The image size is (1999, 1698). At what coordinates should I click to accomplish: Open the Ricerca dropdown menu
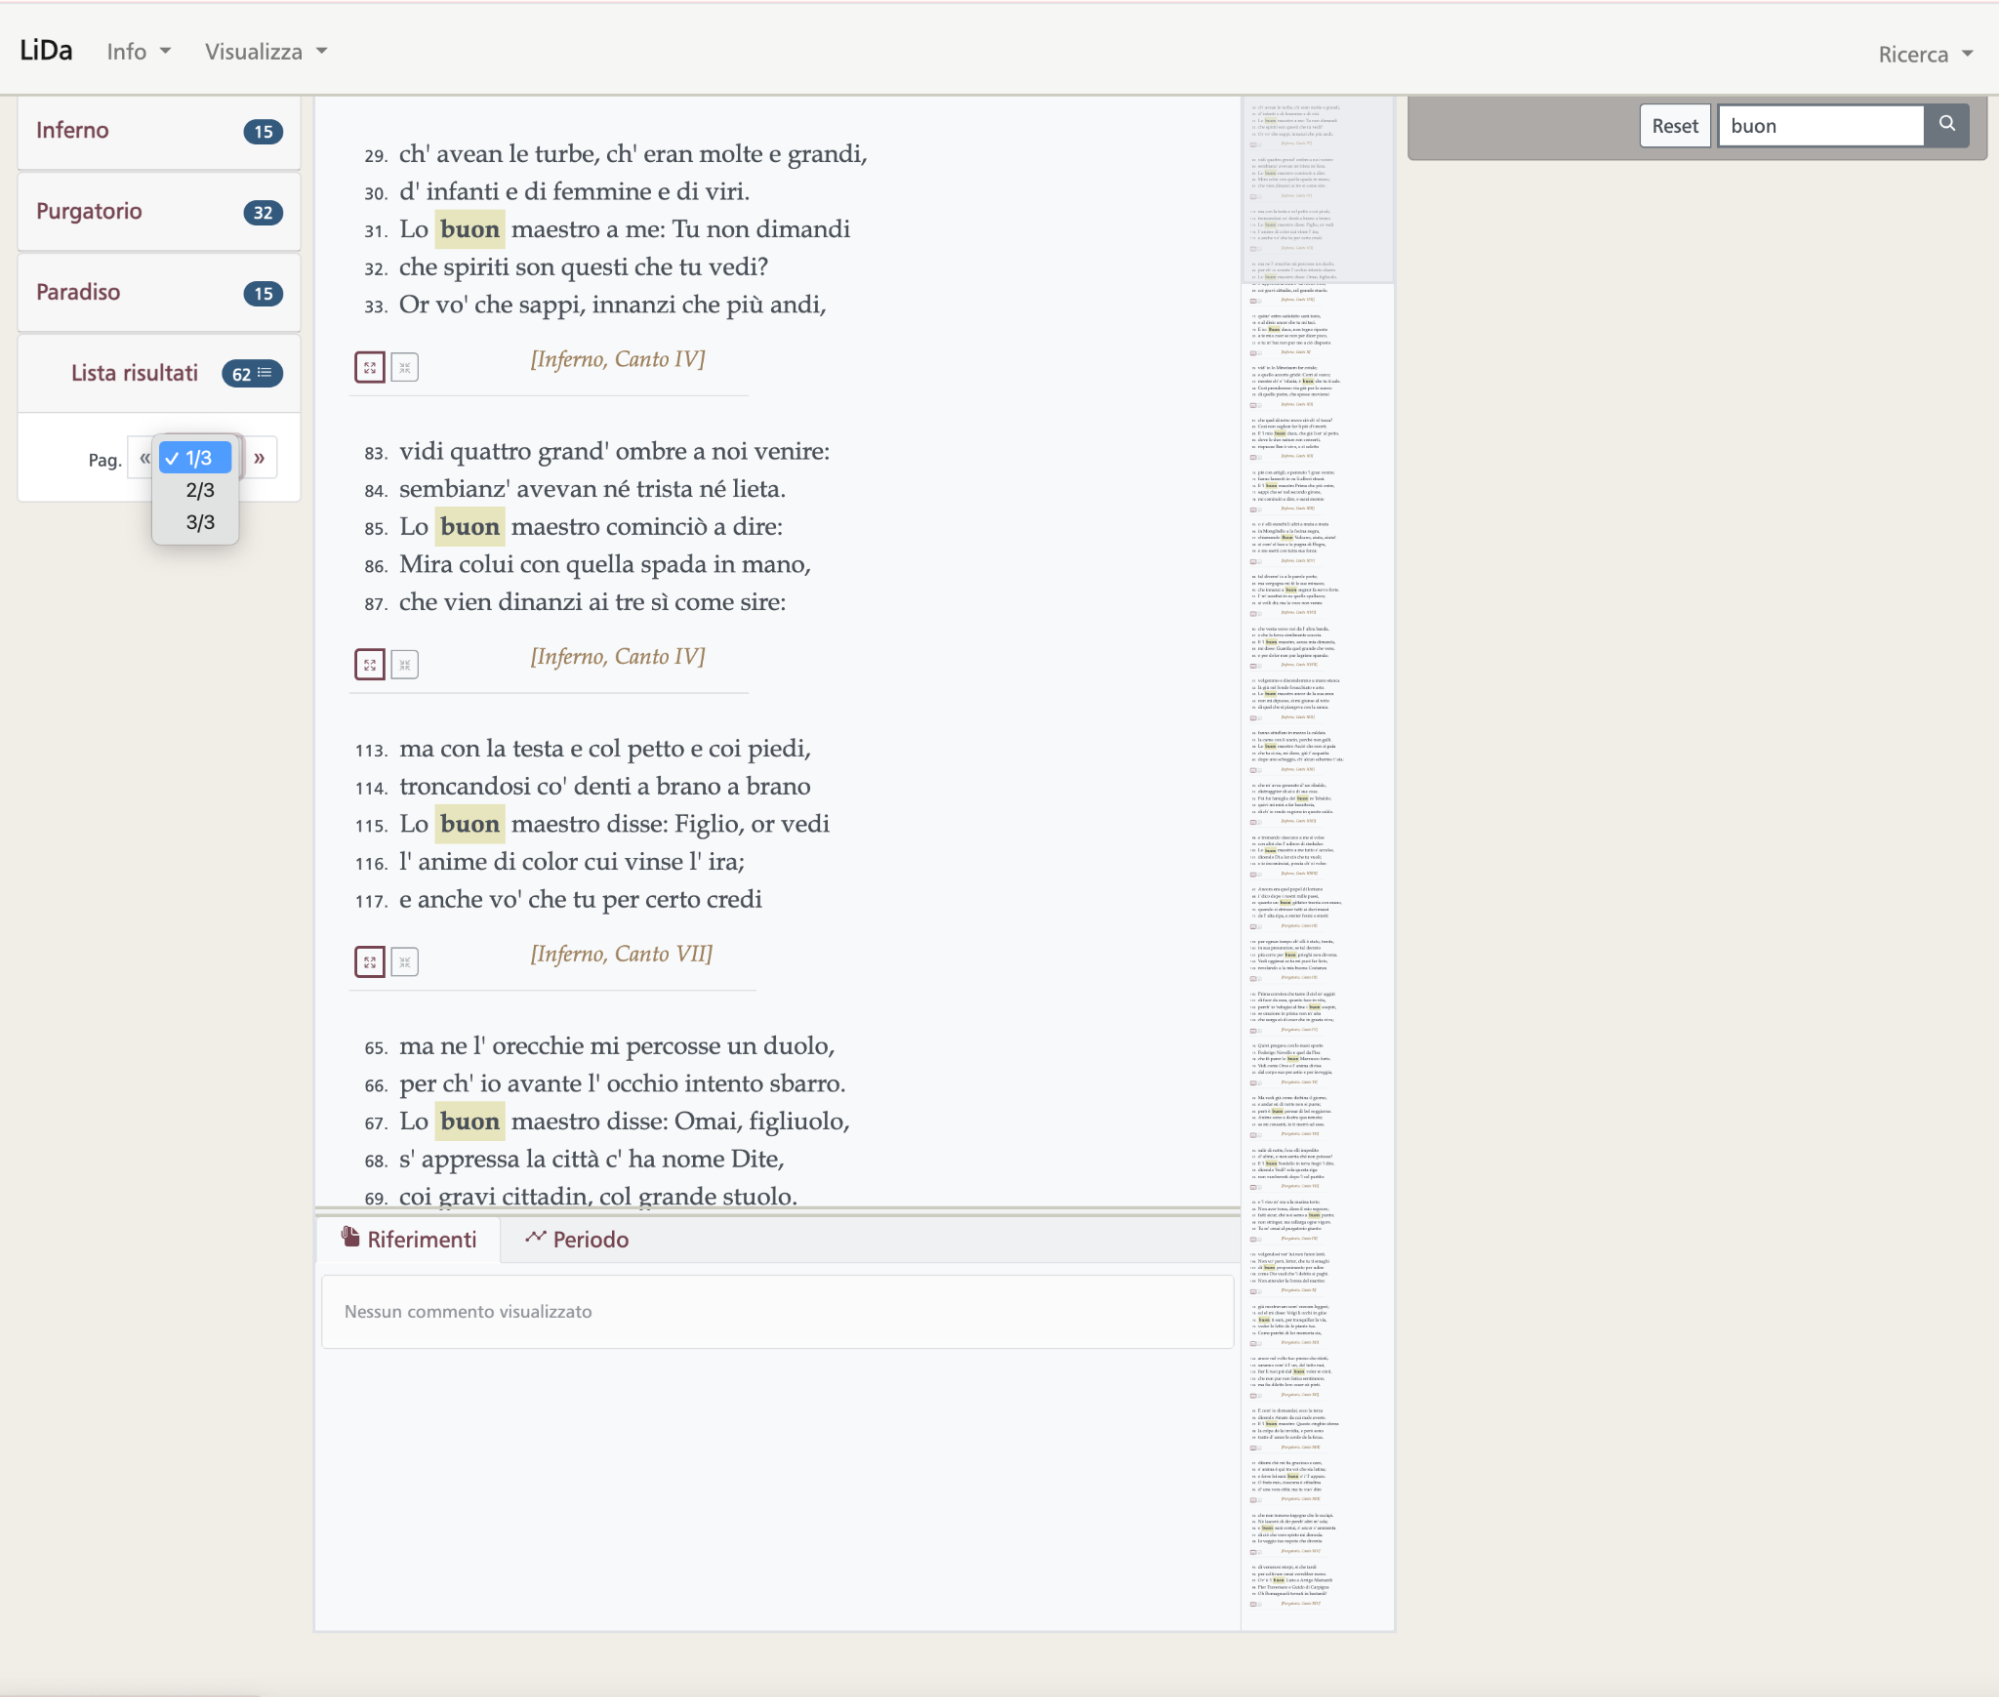click(1925, 54)
